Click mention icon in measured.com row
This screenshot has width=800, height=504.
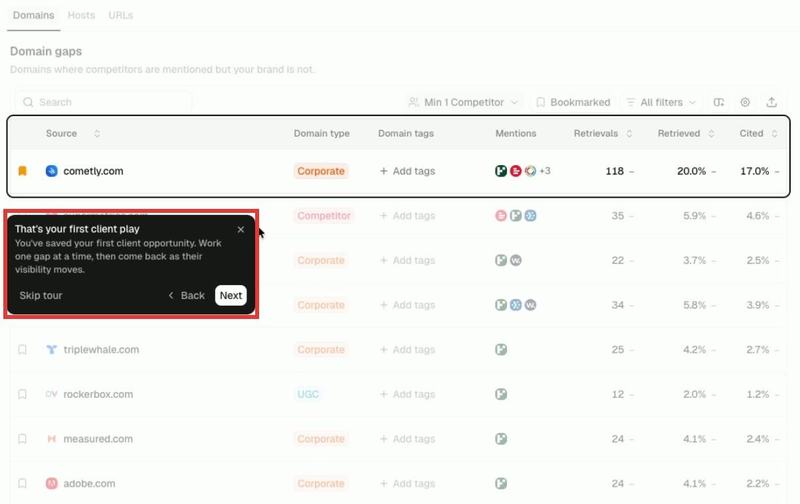pos(501,439)
